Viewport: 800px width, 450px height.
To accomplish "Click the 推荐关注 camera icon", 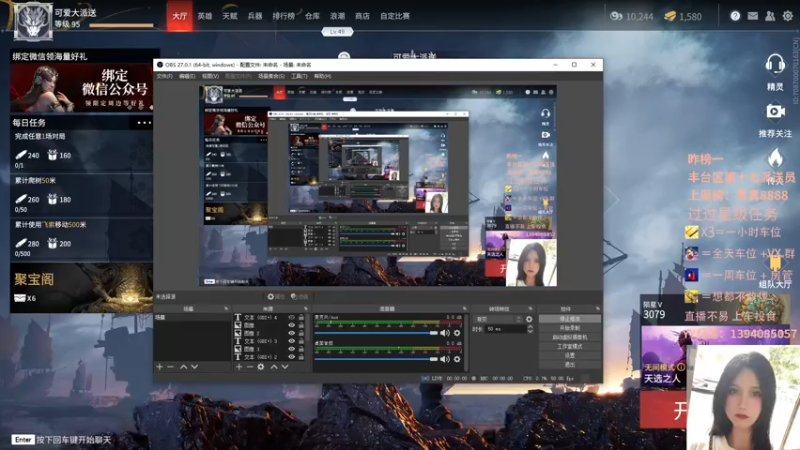I will (775, 111).
